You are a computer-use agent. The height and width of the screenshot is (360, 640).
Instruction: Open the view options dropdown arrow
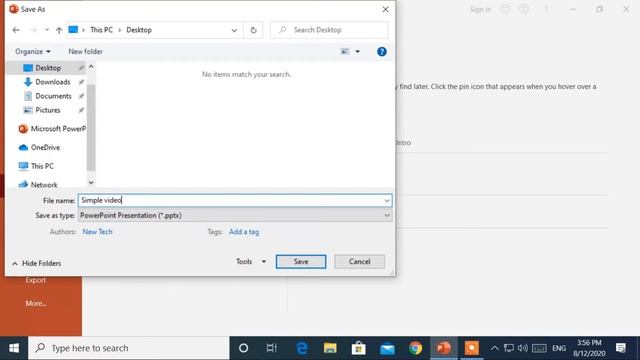coord(358,51)
